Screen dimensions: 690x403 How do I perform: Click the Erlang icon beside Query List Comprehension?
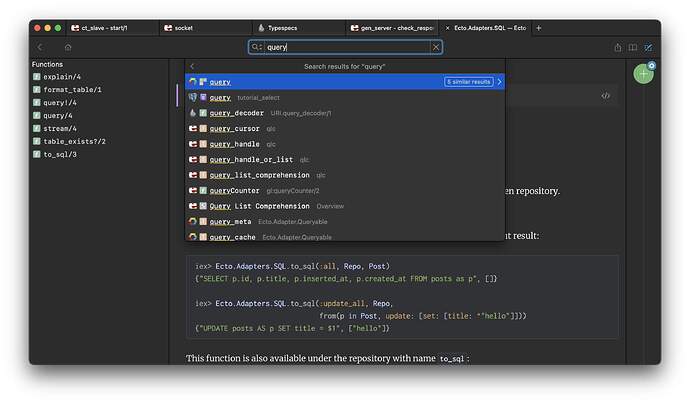click(193, 206)
